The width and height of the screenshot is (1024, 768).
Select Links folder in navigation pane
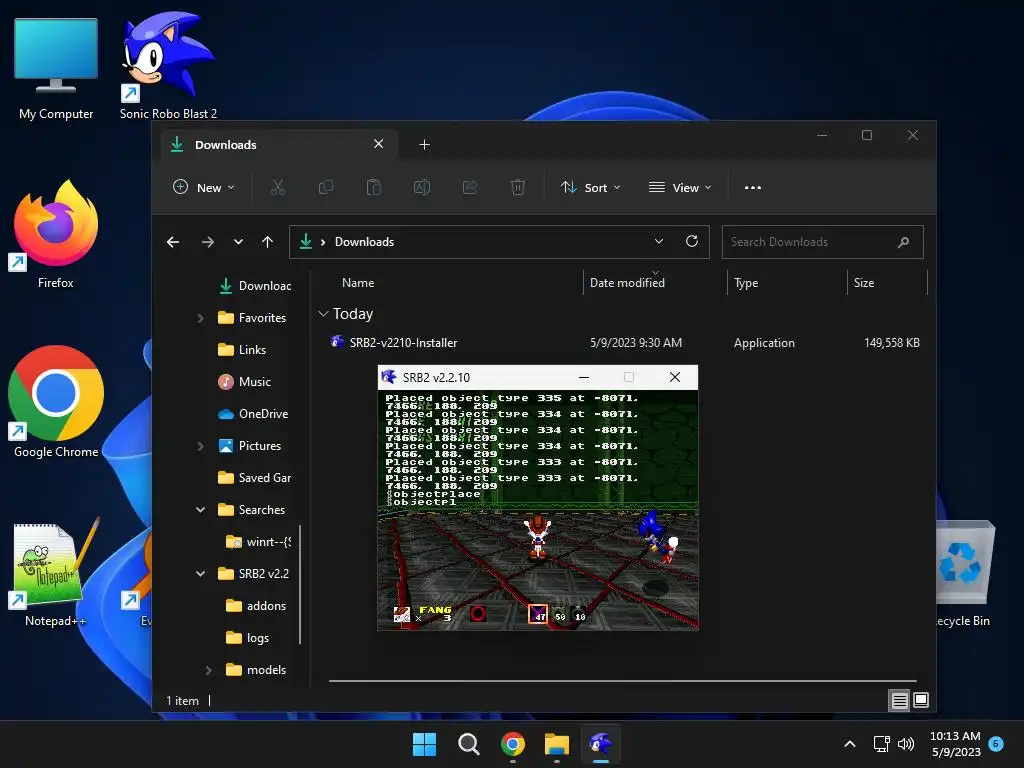(242, 350)
